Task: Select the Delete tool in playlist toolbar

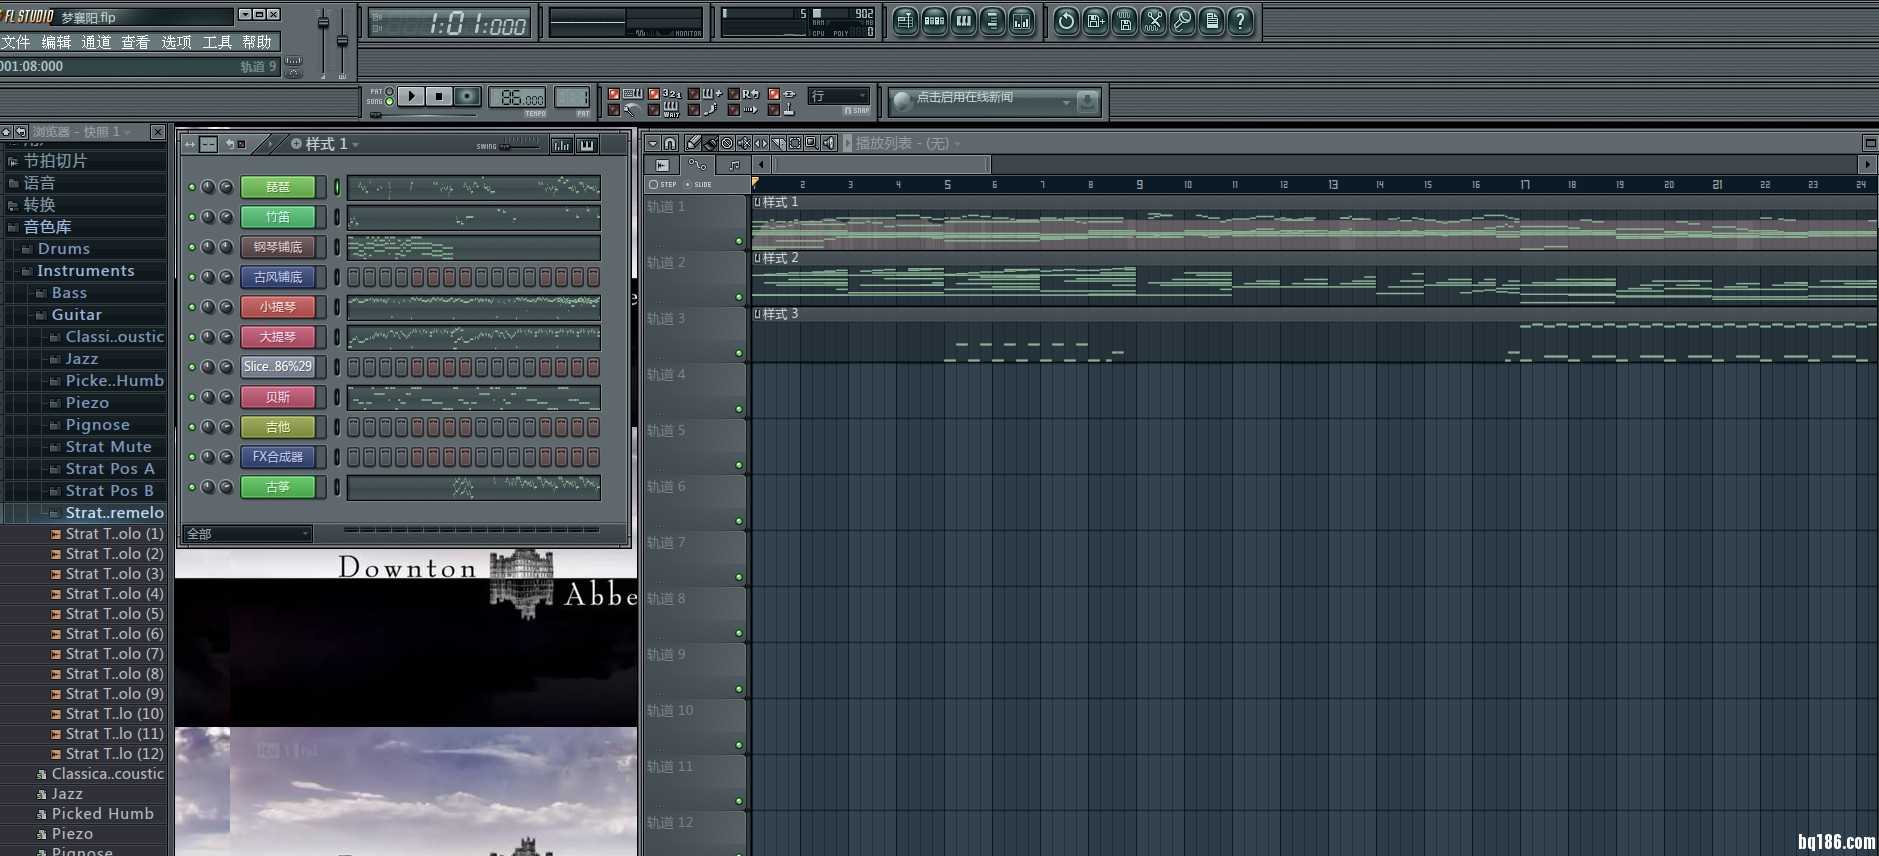Action: pyautogui.click(x=727, y=143)
